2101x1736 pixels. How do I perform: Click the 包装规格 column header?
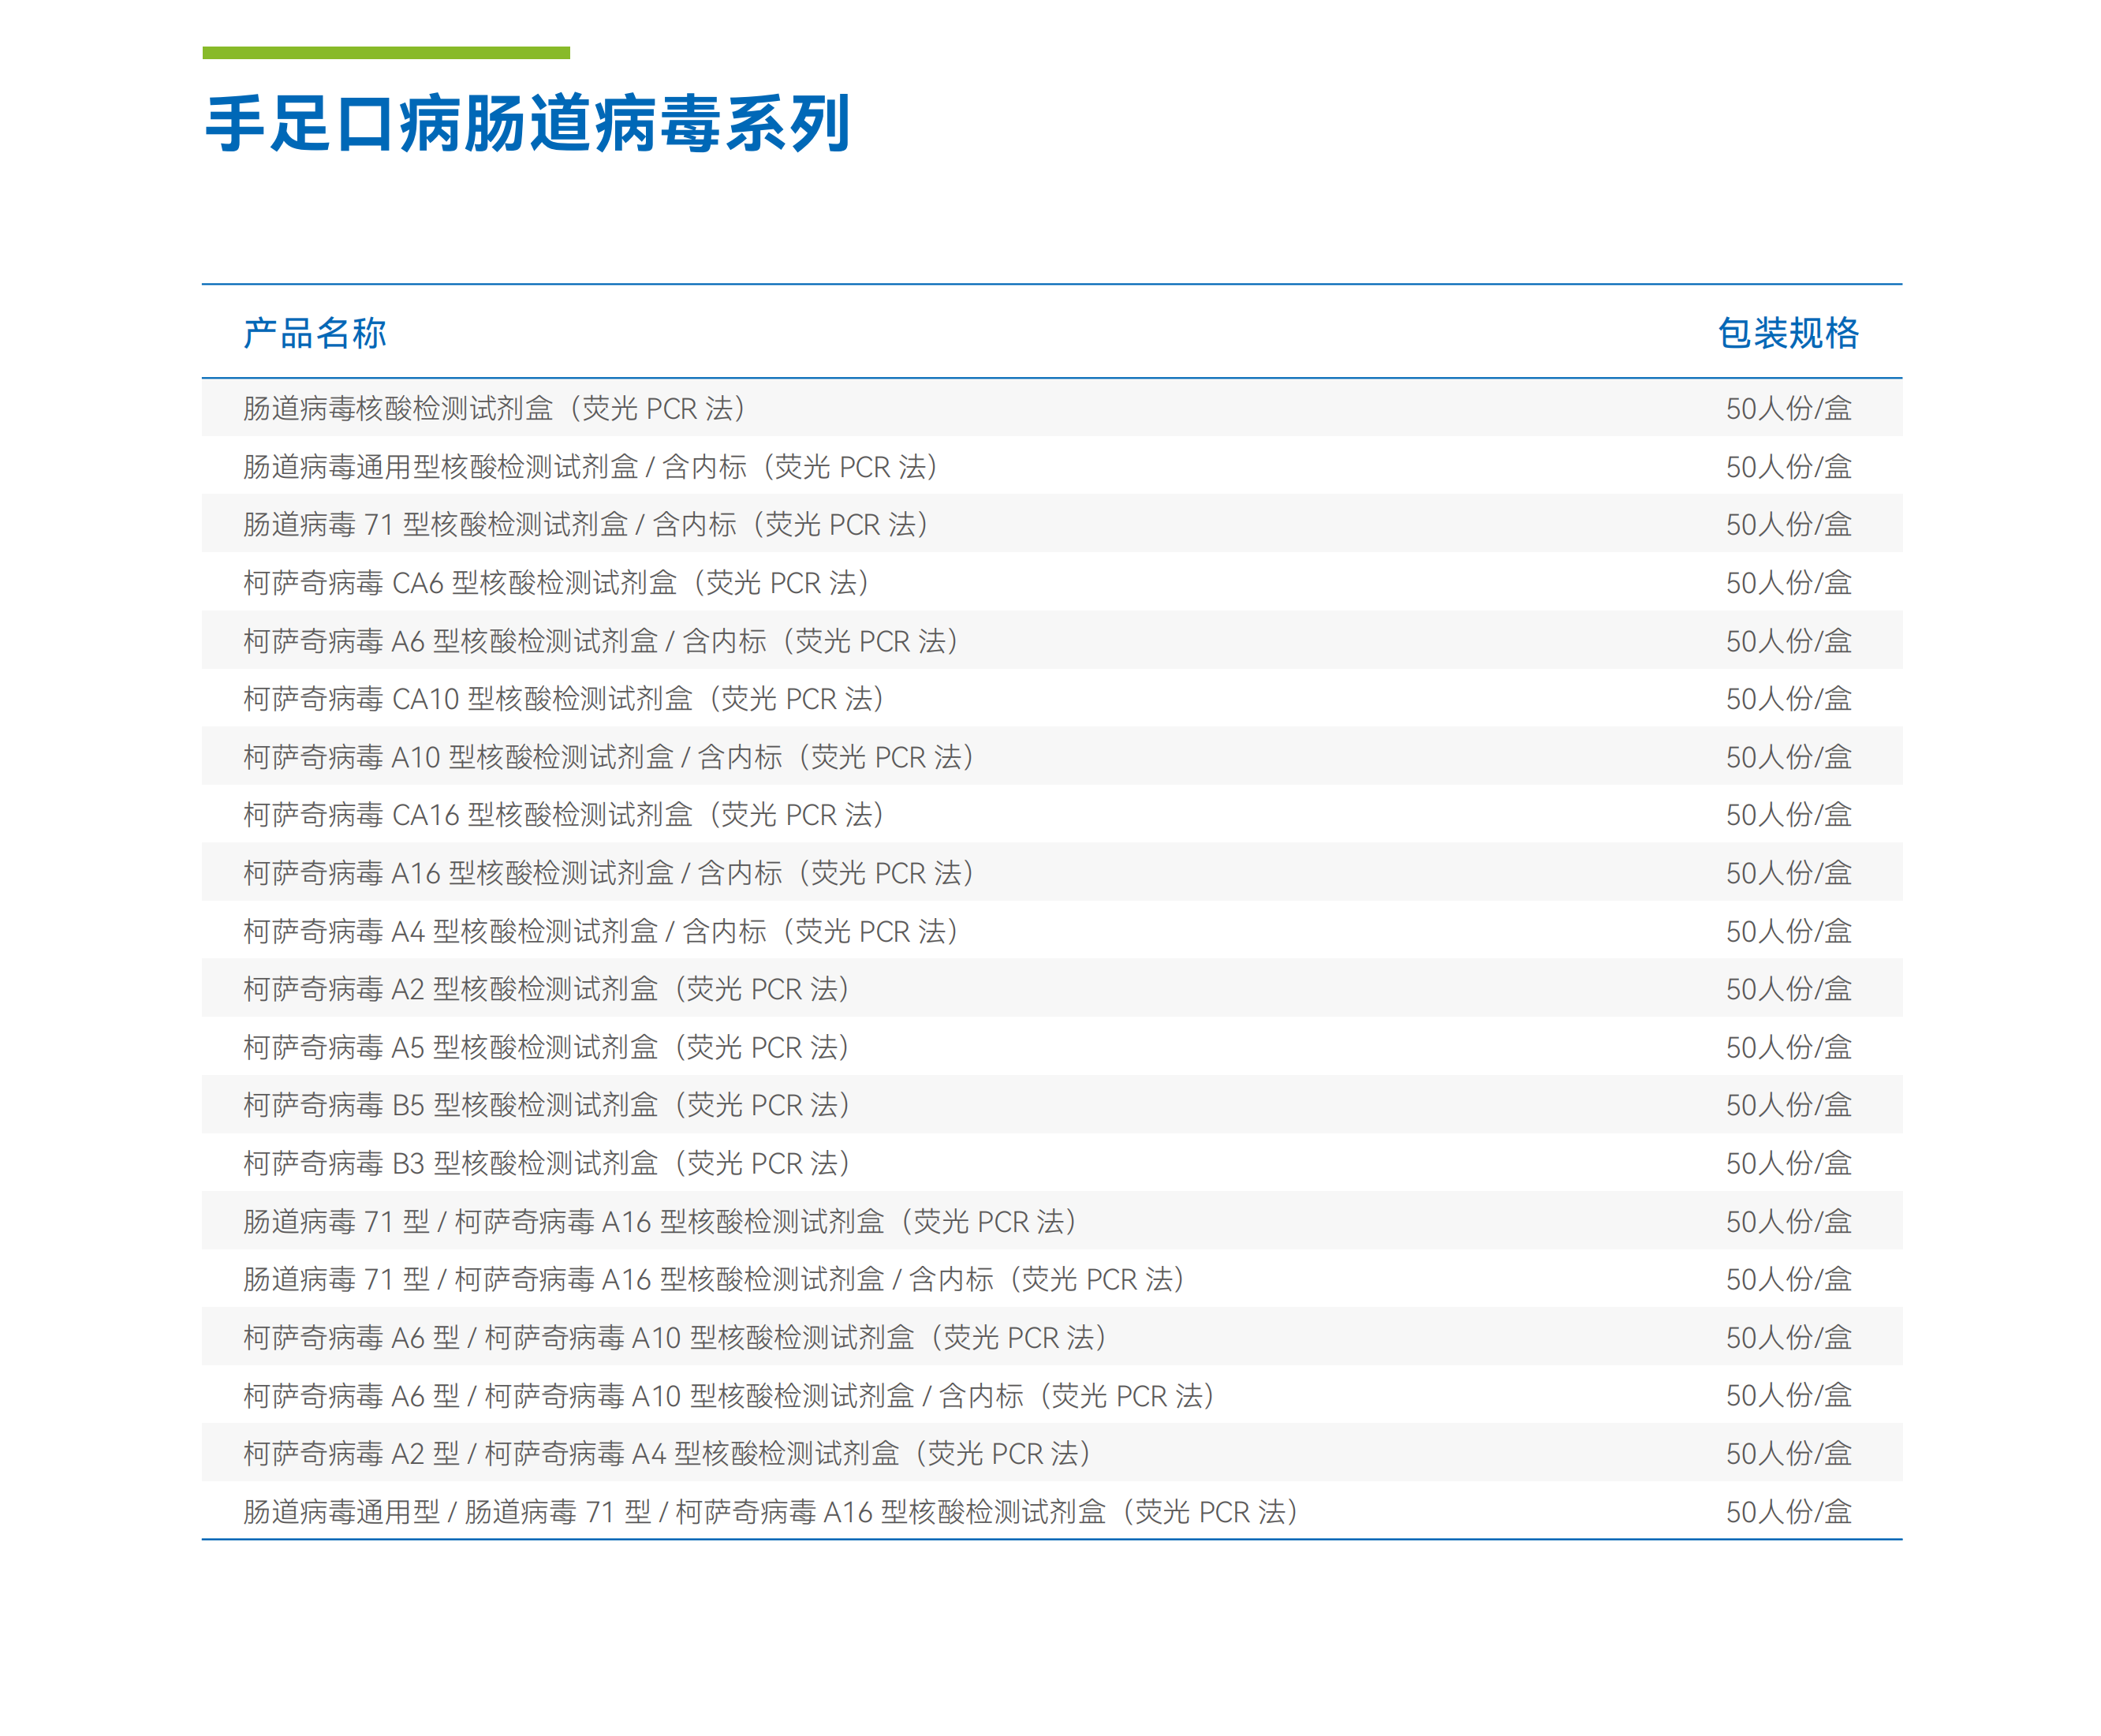click(x=1788, y=333)
